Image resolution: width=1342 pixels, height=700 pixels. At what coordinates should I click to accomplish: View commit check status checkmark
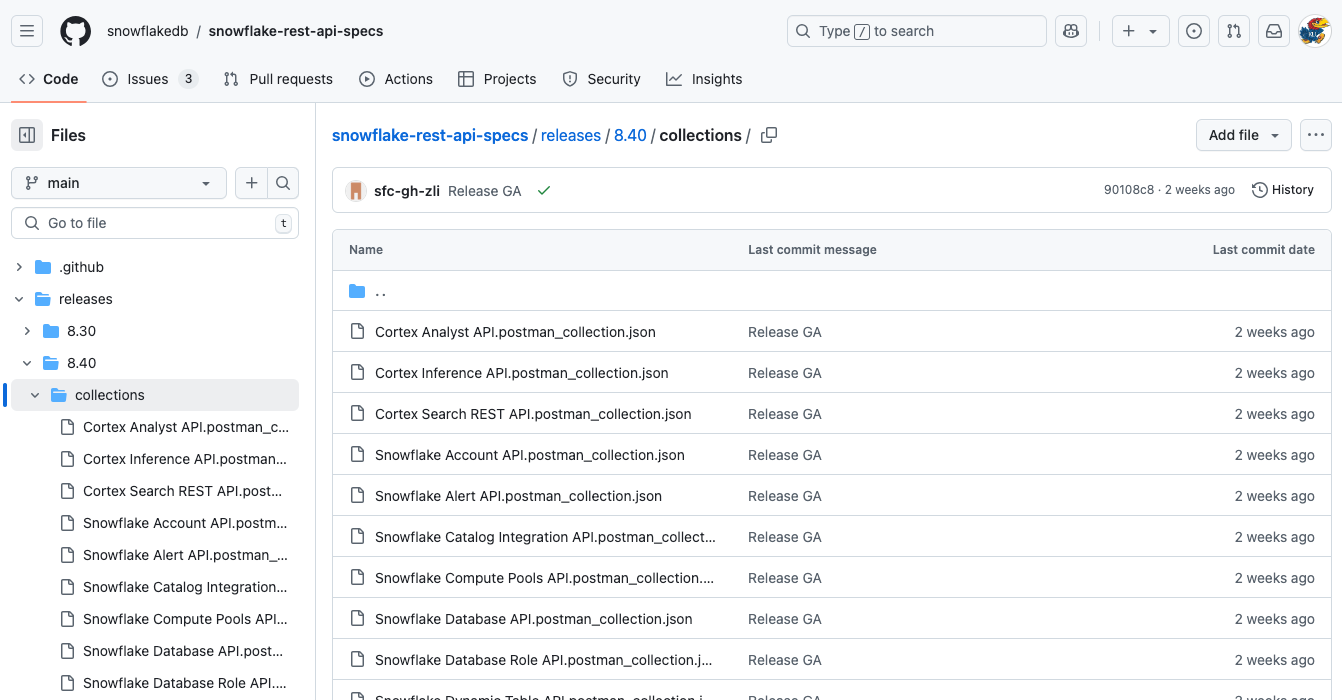pyautogui.click(x=544, y=190)
